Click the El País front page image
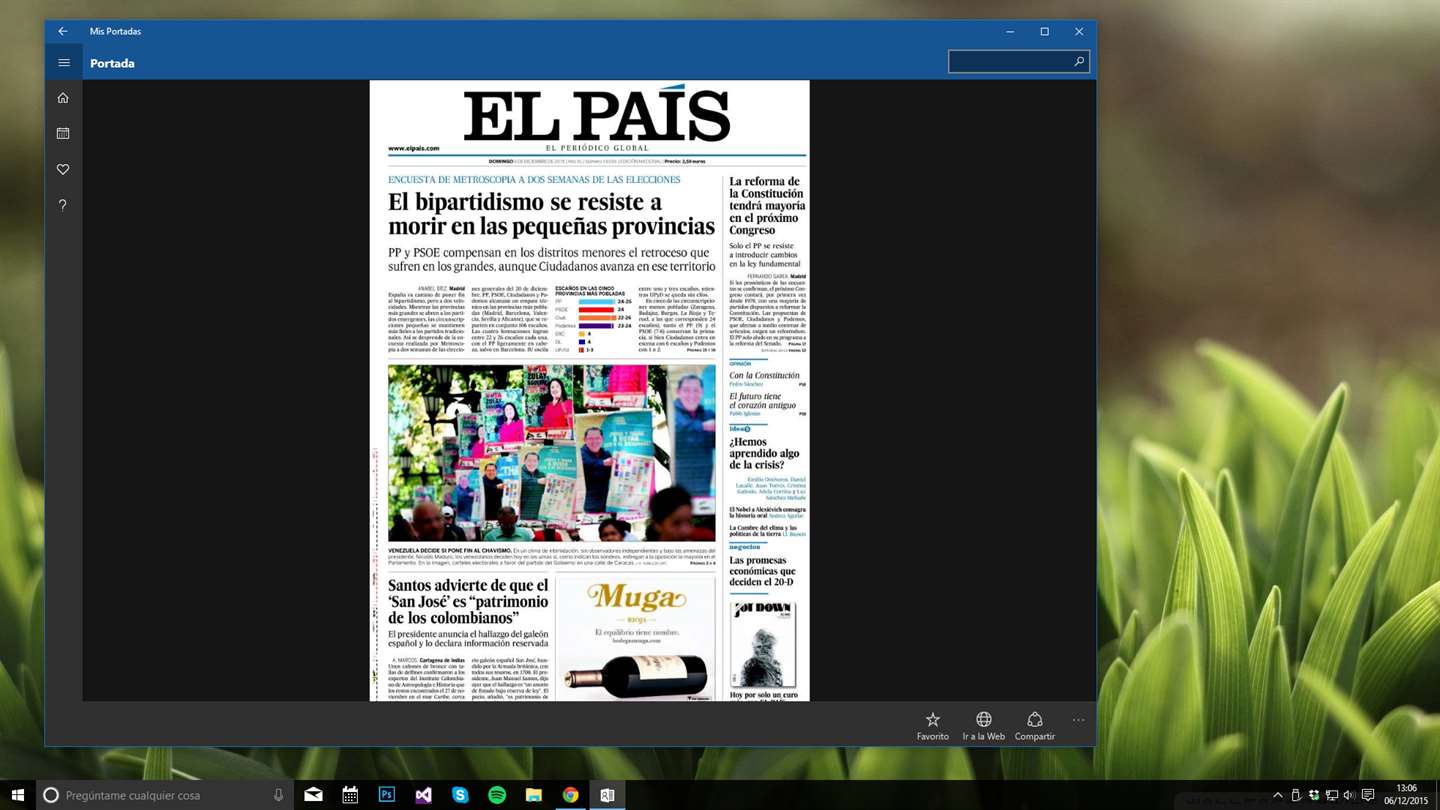1440x810 pixels. [x=589, y=391]
